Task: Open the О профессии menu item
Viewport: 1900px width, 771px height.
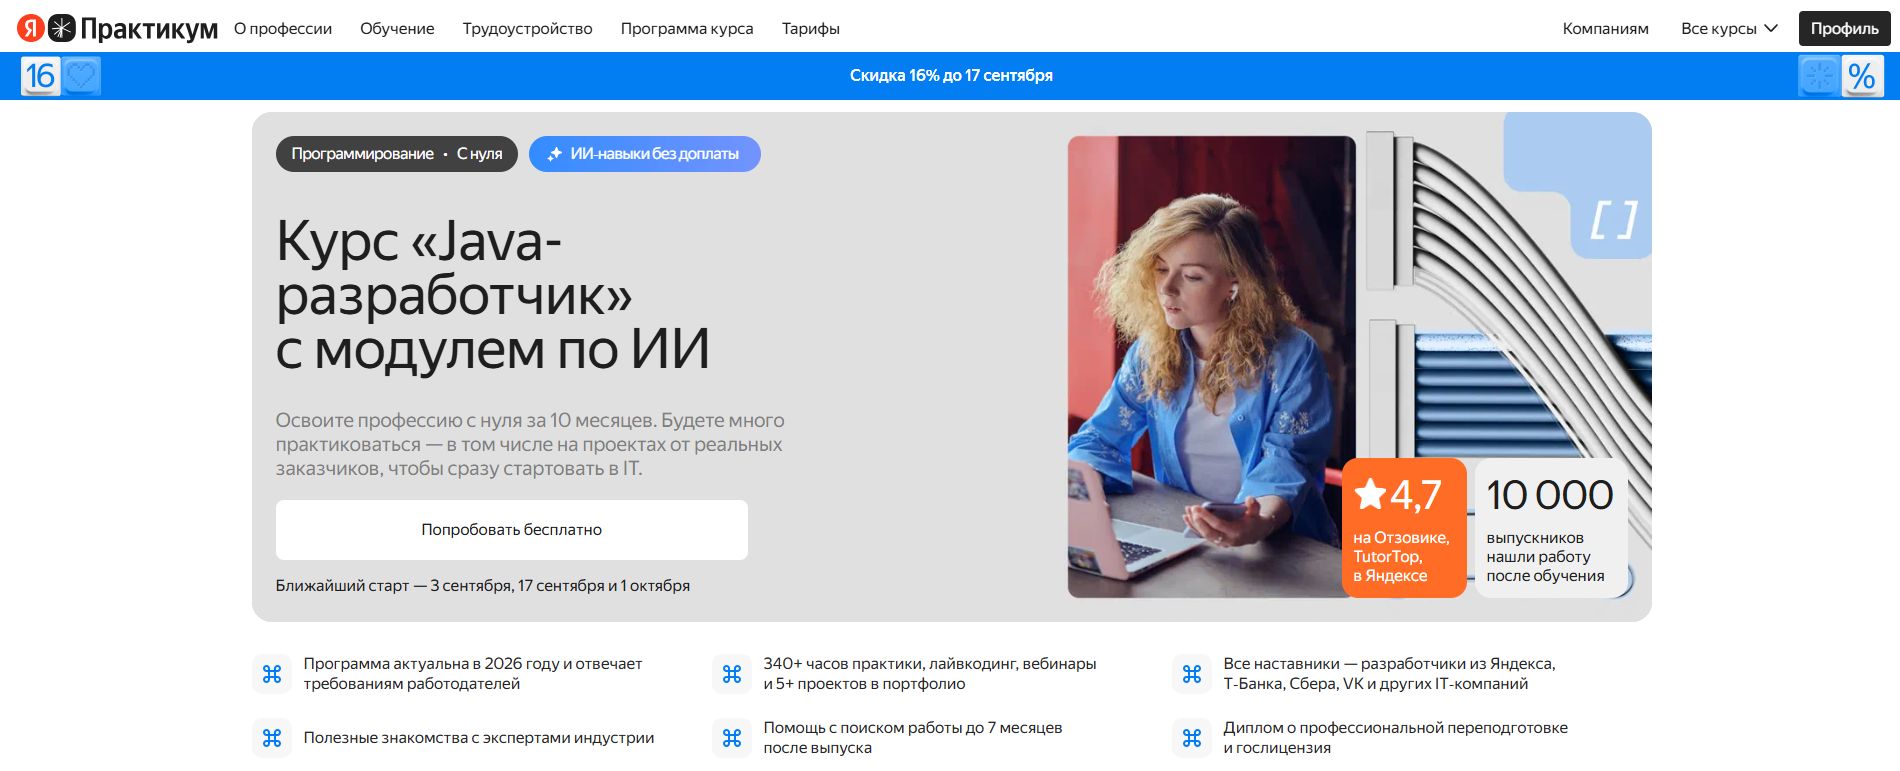Action: coord(283,28)
